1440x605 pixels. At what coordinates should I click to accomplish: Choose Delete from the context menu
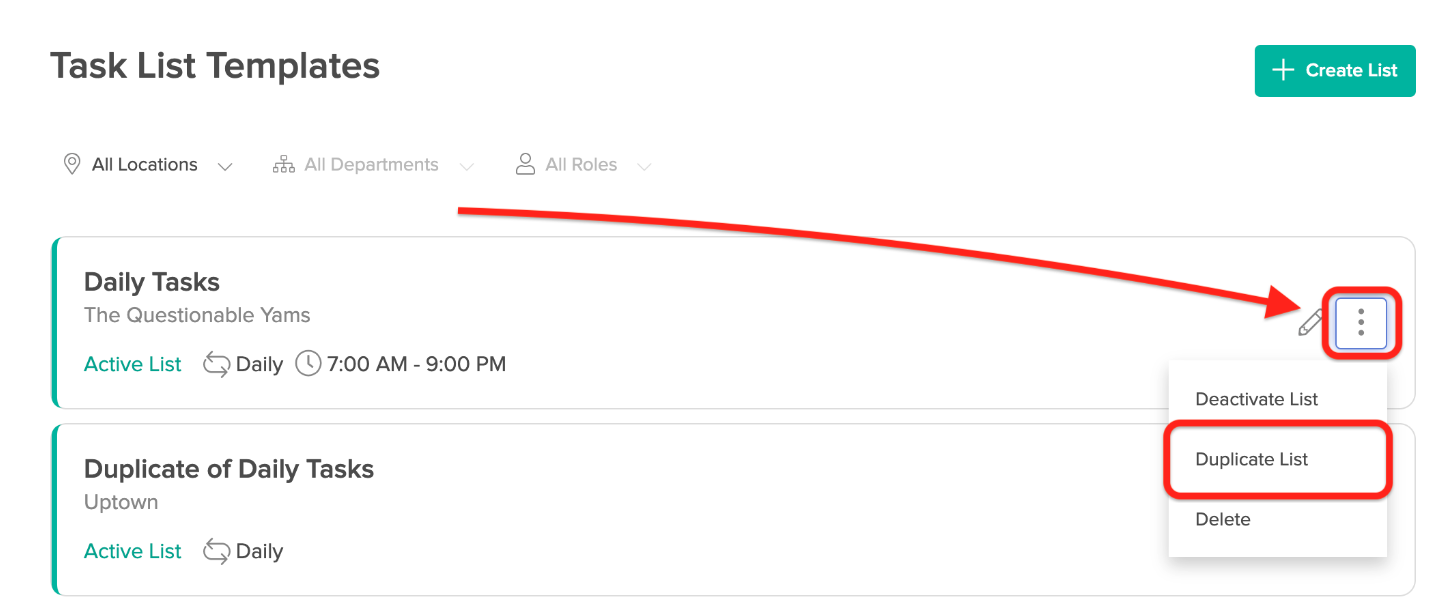(1223, 519)
